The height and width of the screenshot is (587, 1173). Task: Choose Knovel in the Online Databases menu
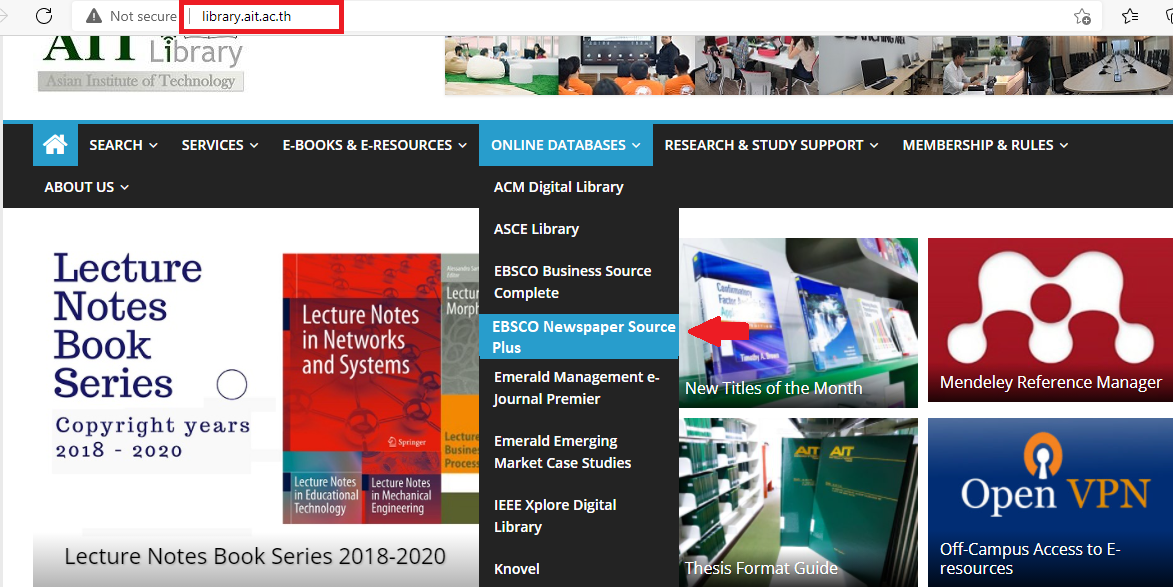(x=516, y=568)
